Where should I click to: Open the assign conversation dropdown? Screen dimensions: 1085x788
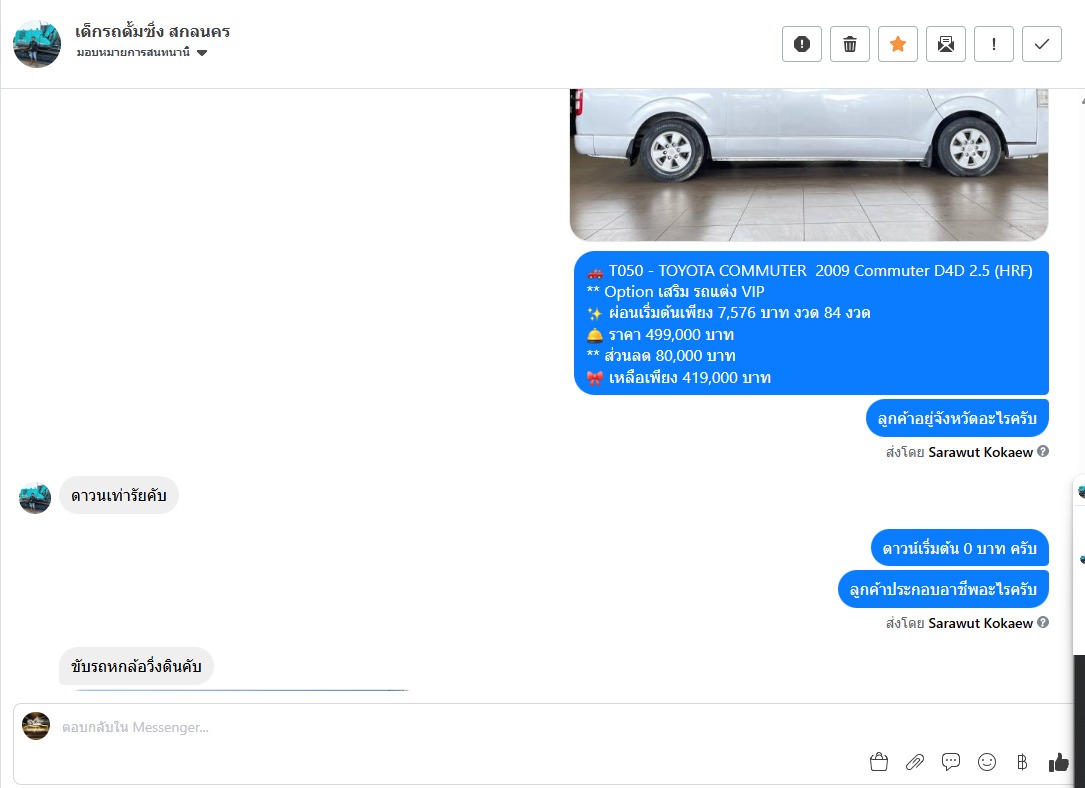point(142,53)
